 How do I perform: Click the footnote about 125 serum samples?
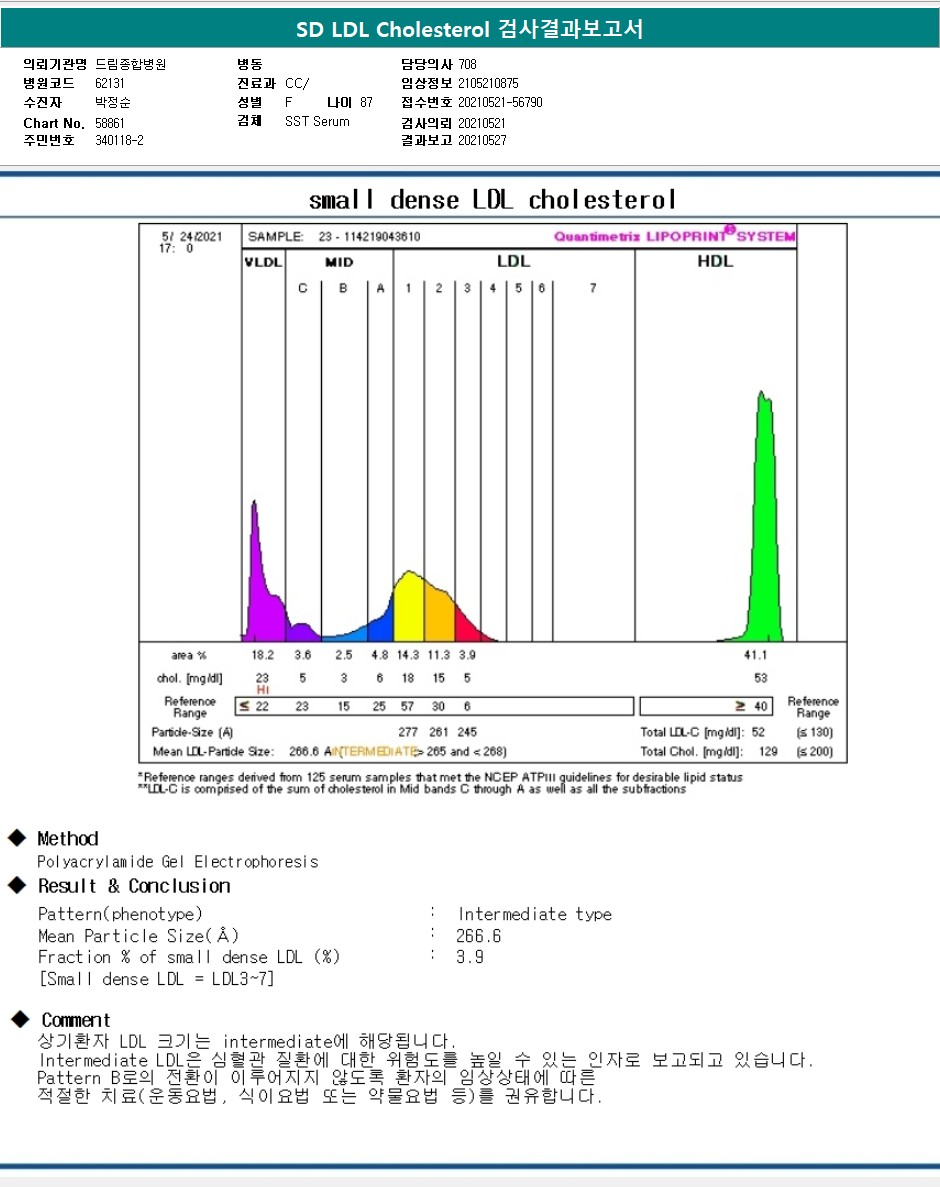440,777
